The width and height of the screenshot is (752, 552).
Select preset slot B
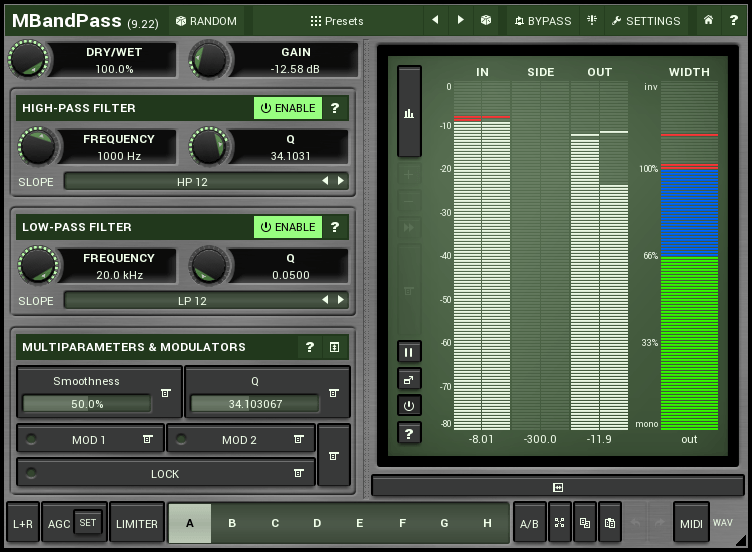(x=232, y=523)
